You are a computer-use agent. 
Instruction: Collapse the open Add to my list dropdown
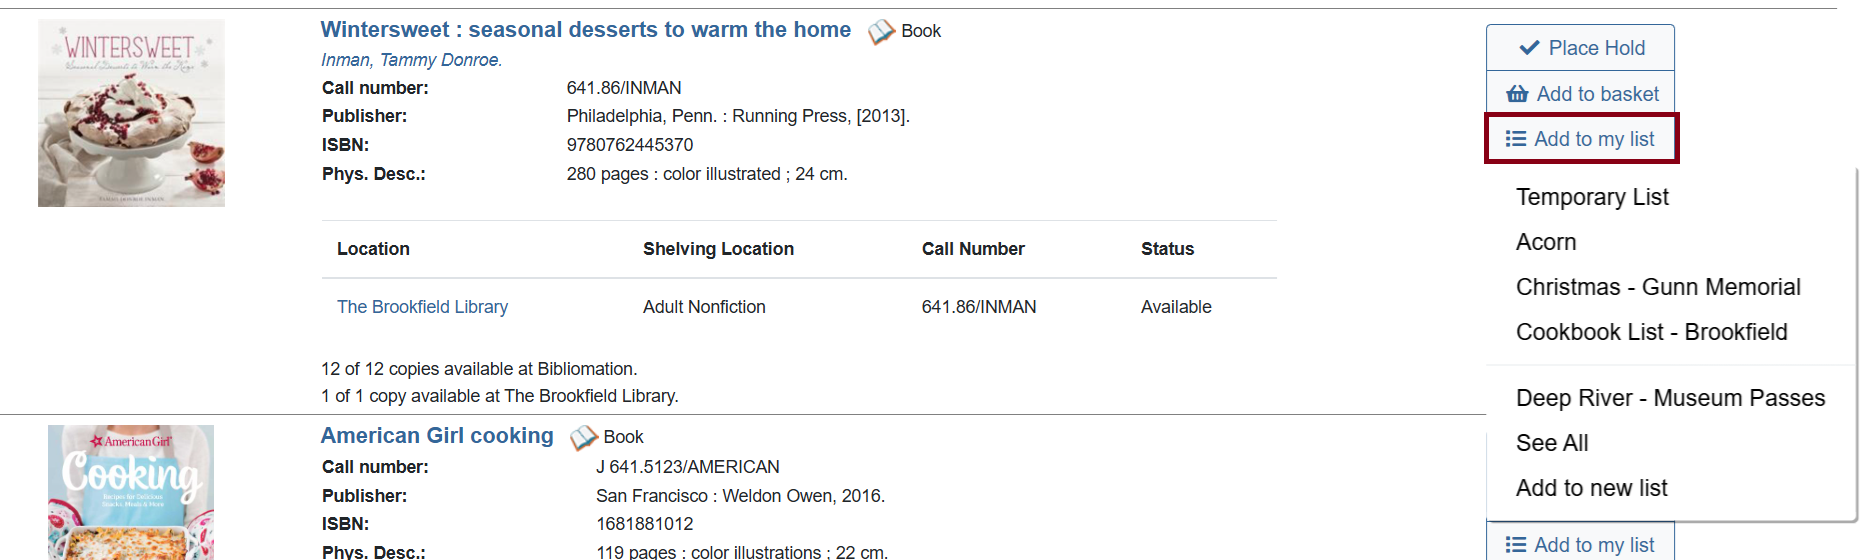(1581, 139)
